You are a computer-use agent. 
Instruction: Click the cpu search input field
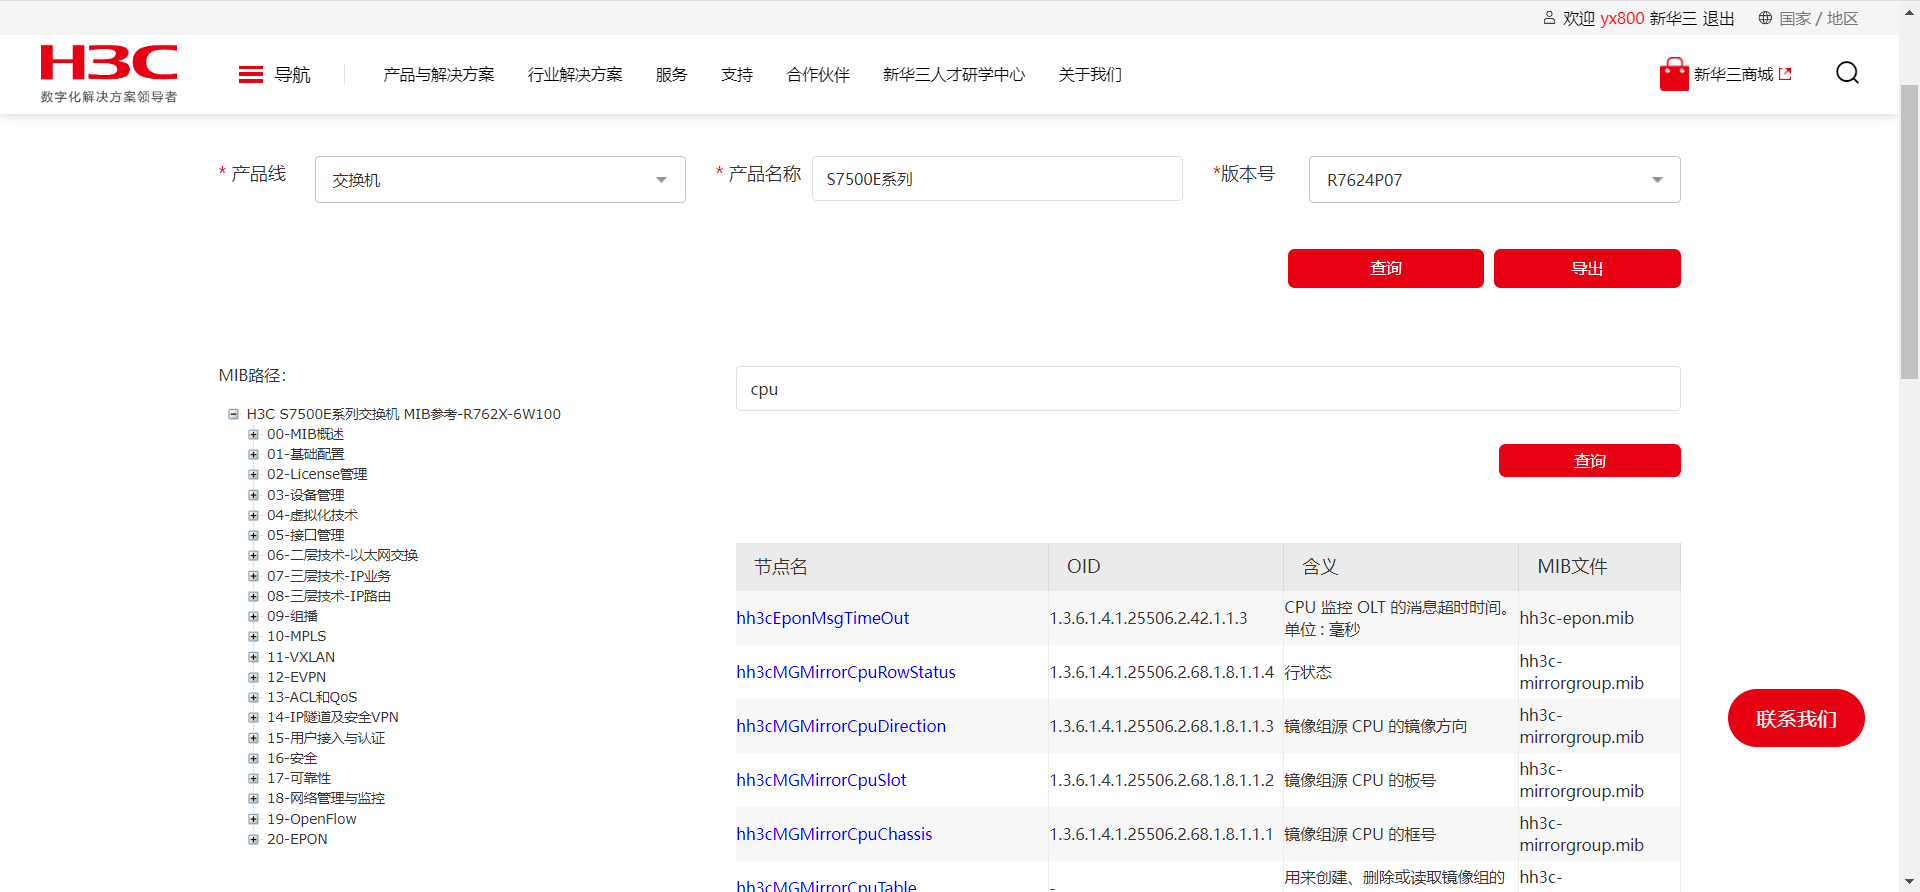tap(1207, 389)
